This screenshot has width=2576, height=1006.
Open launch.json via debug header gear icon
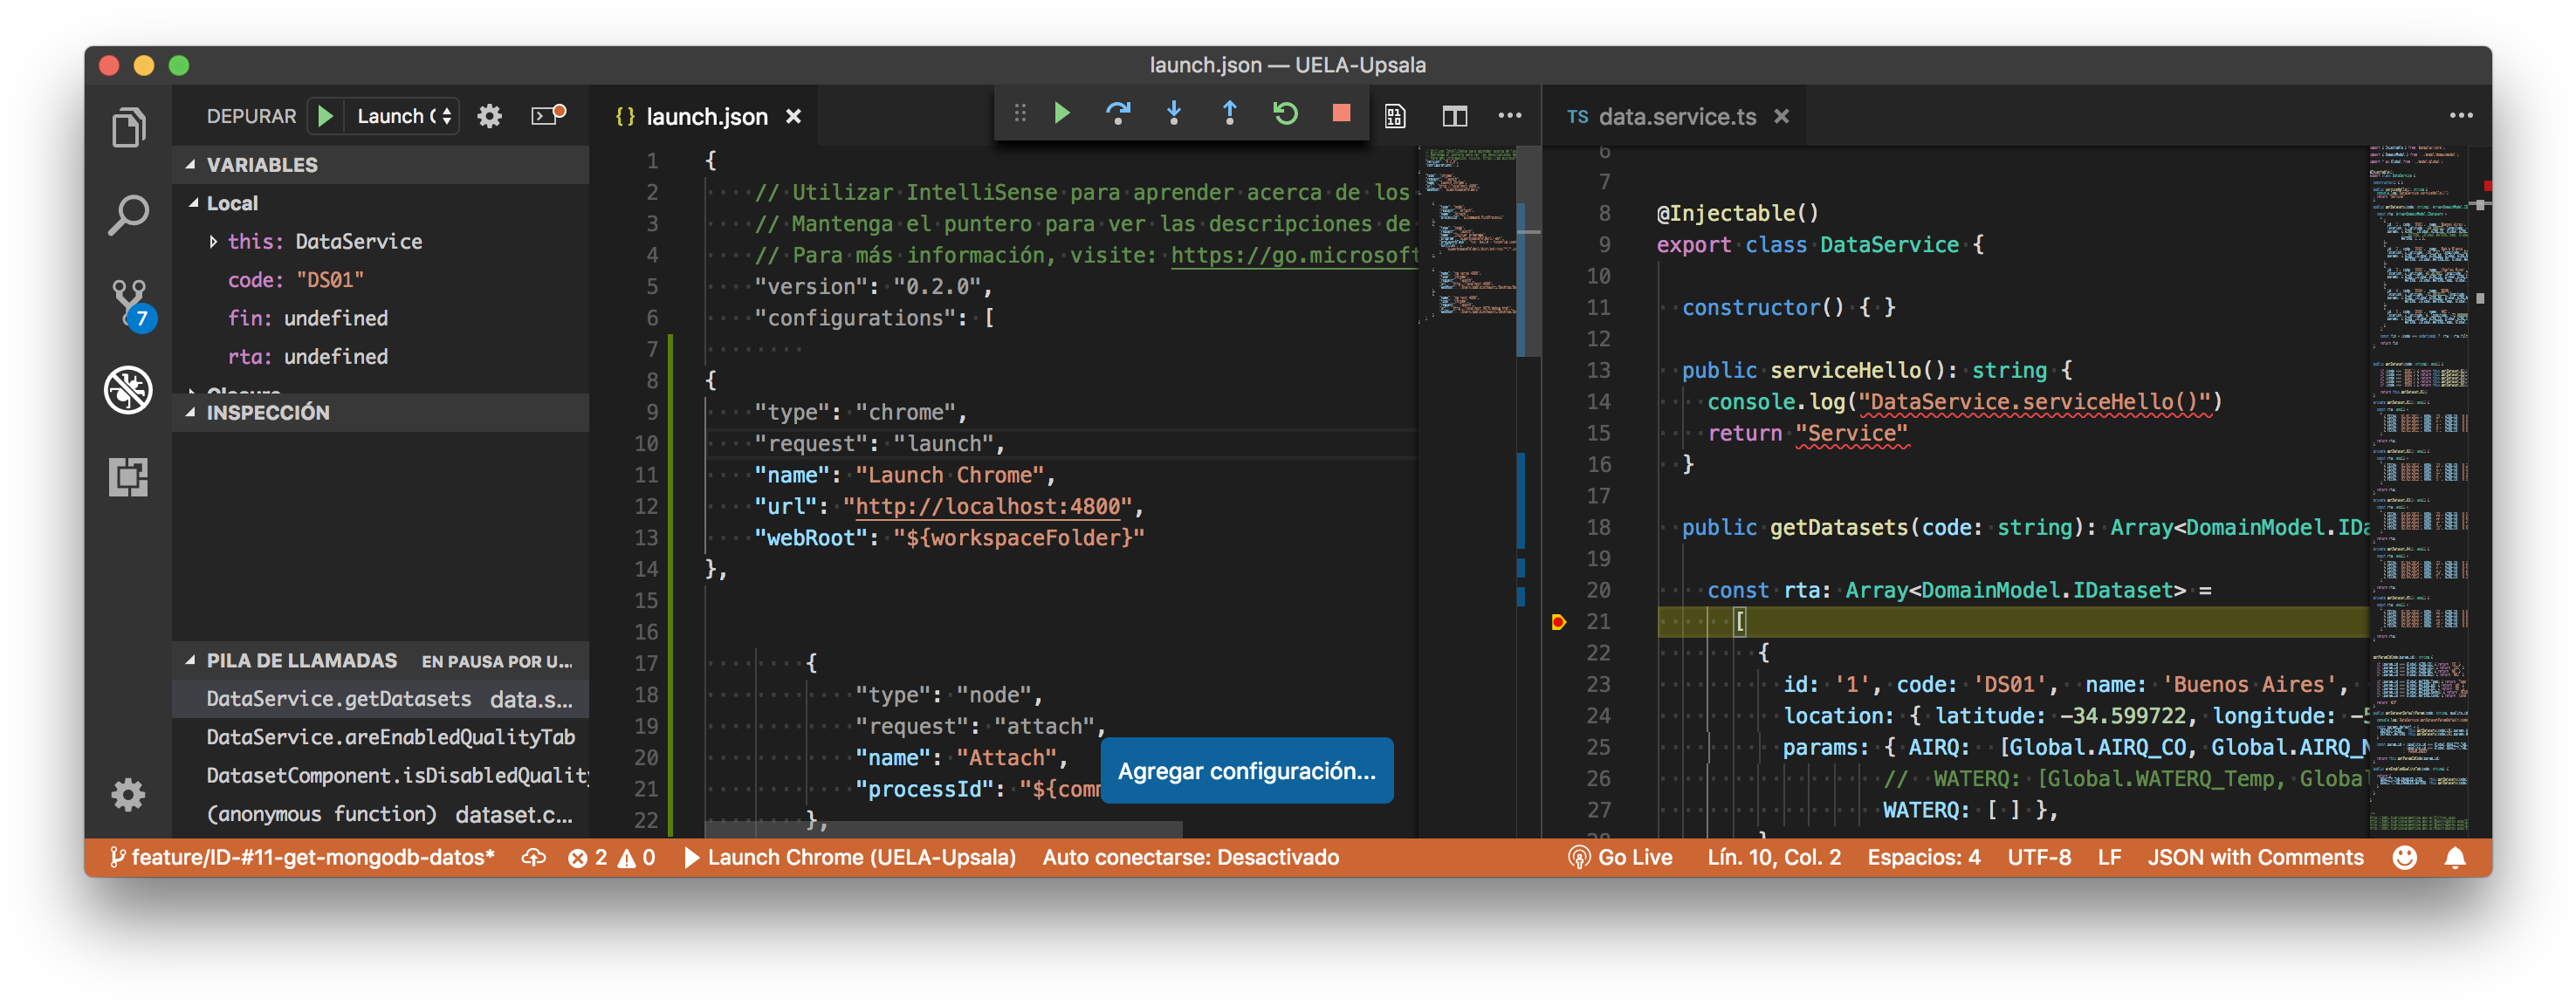(489, 116)
